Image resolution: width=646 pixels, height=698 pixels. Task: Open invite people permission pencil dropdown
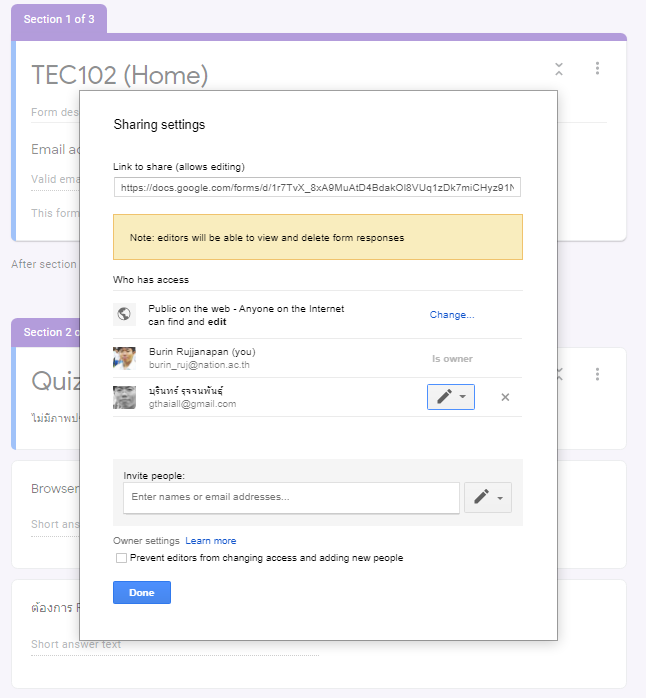pos(488,497)
